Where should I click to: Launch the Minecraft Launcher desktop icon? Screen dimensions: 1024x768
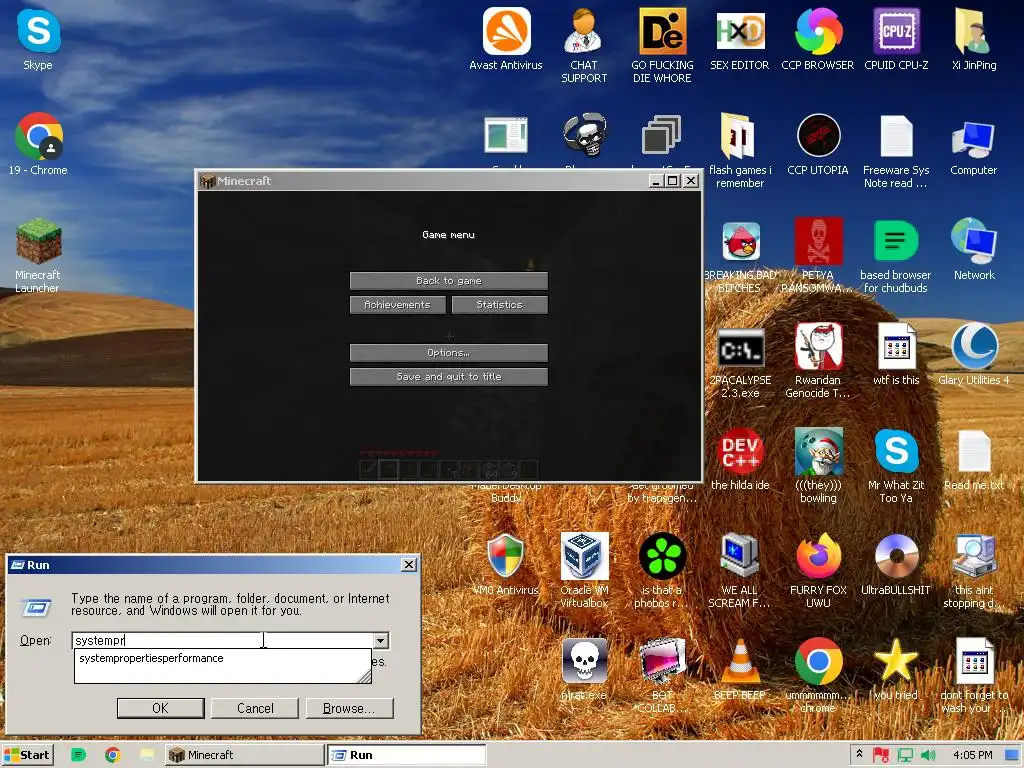38,255
